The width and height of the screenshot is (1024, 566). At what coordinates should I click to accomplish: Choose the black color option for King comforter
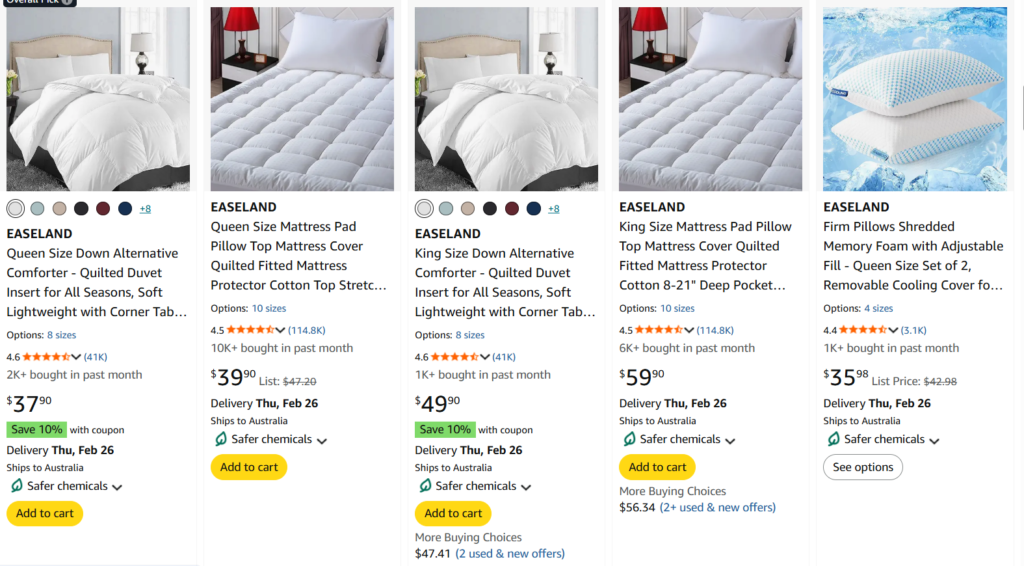click(490, 208)
